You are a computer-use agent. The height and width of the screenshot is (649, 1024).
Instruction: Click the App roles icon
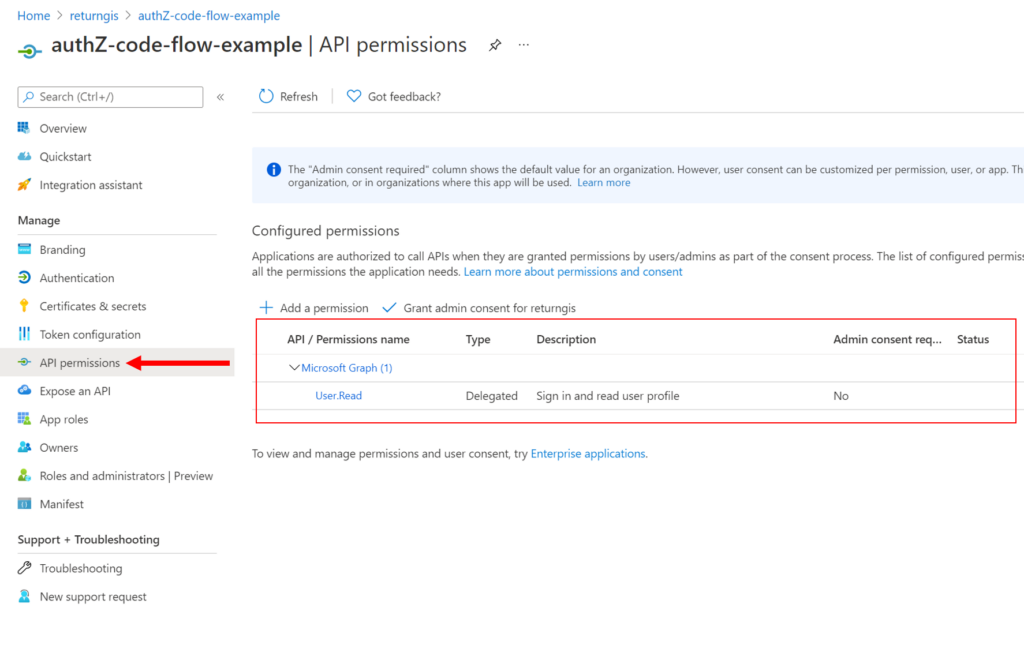point(24,419)
